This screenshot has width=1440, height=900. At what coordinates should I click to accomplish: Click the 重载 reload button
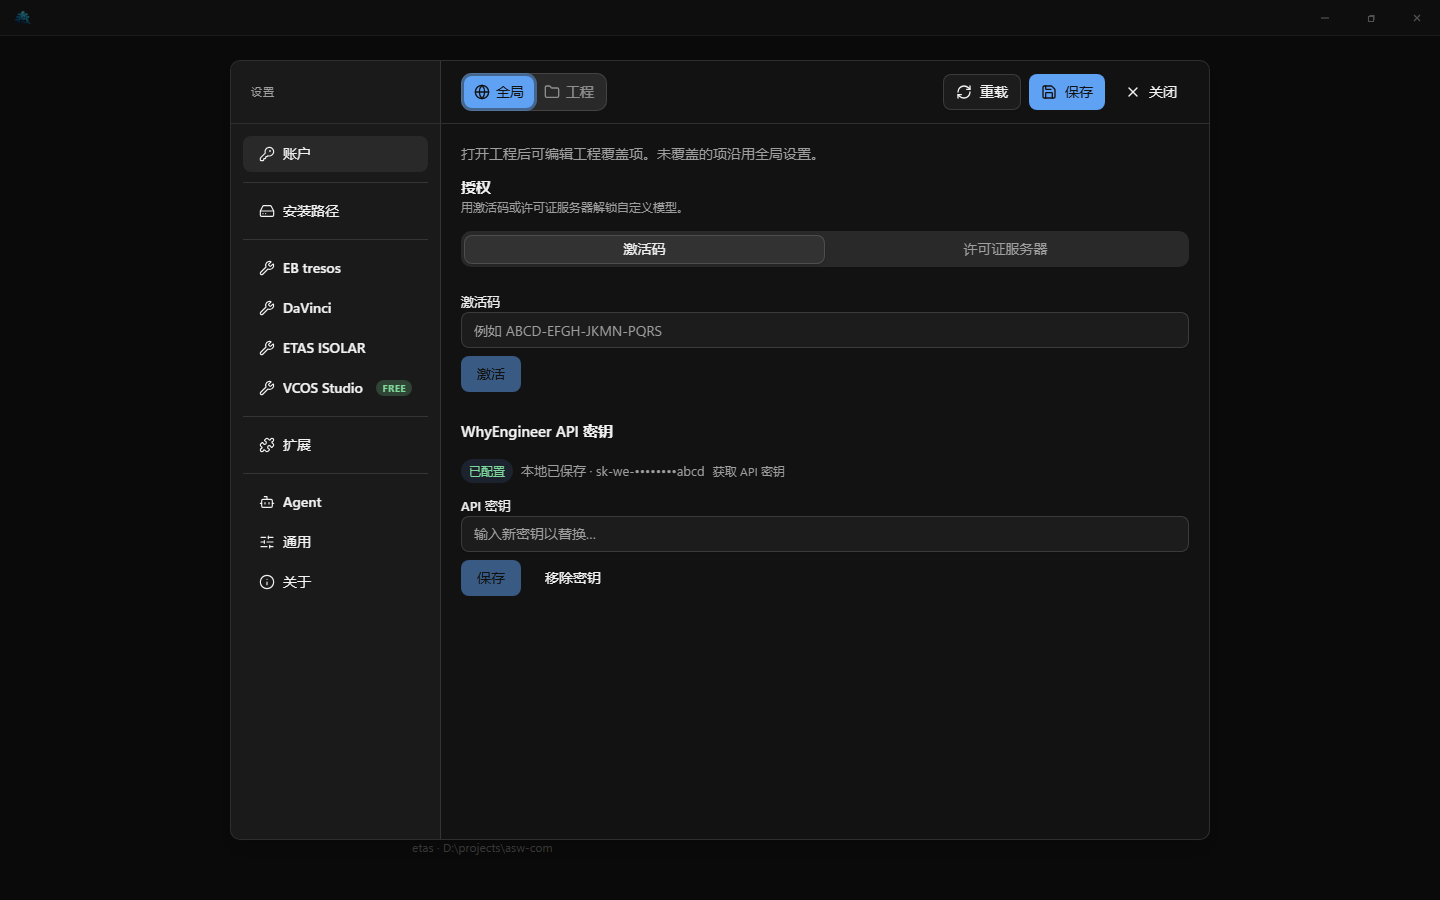(x=982, y=92)
